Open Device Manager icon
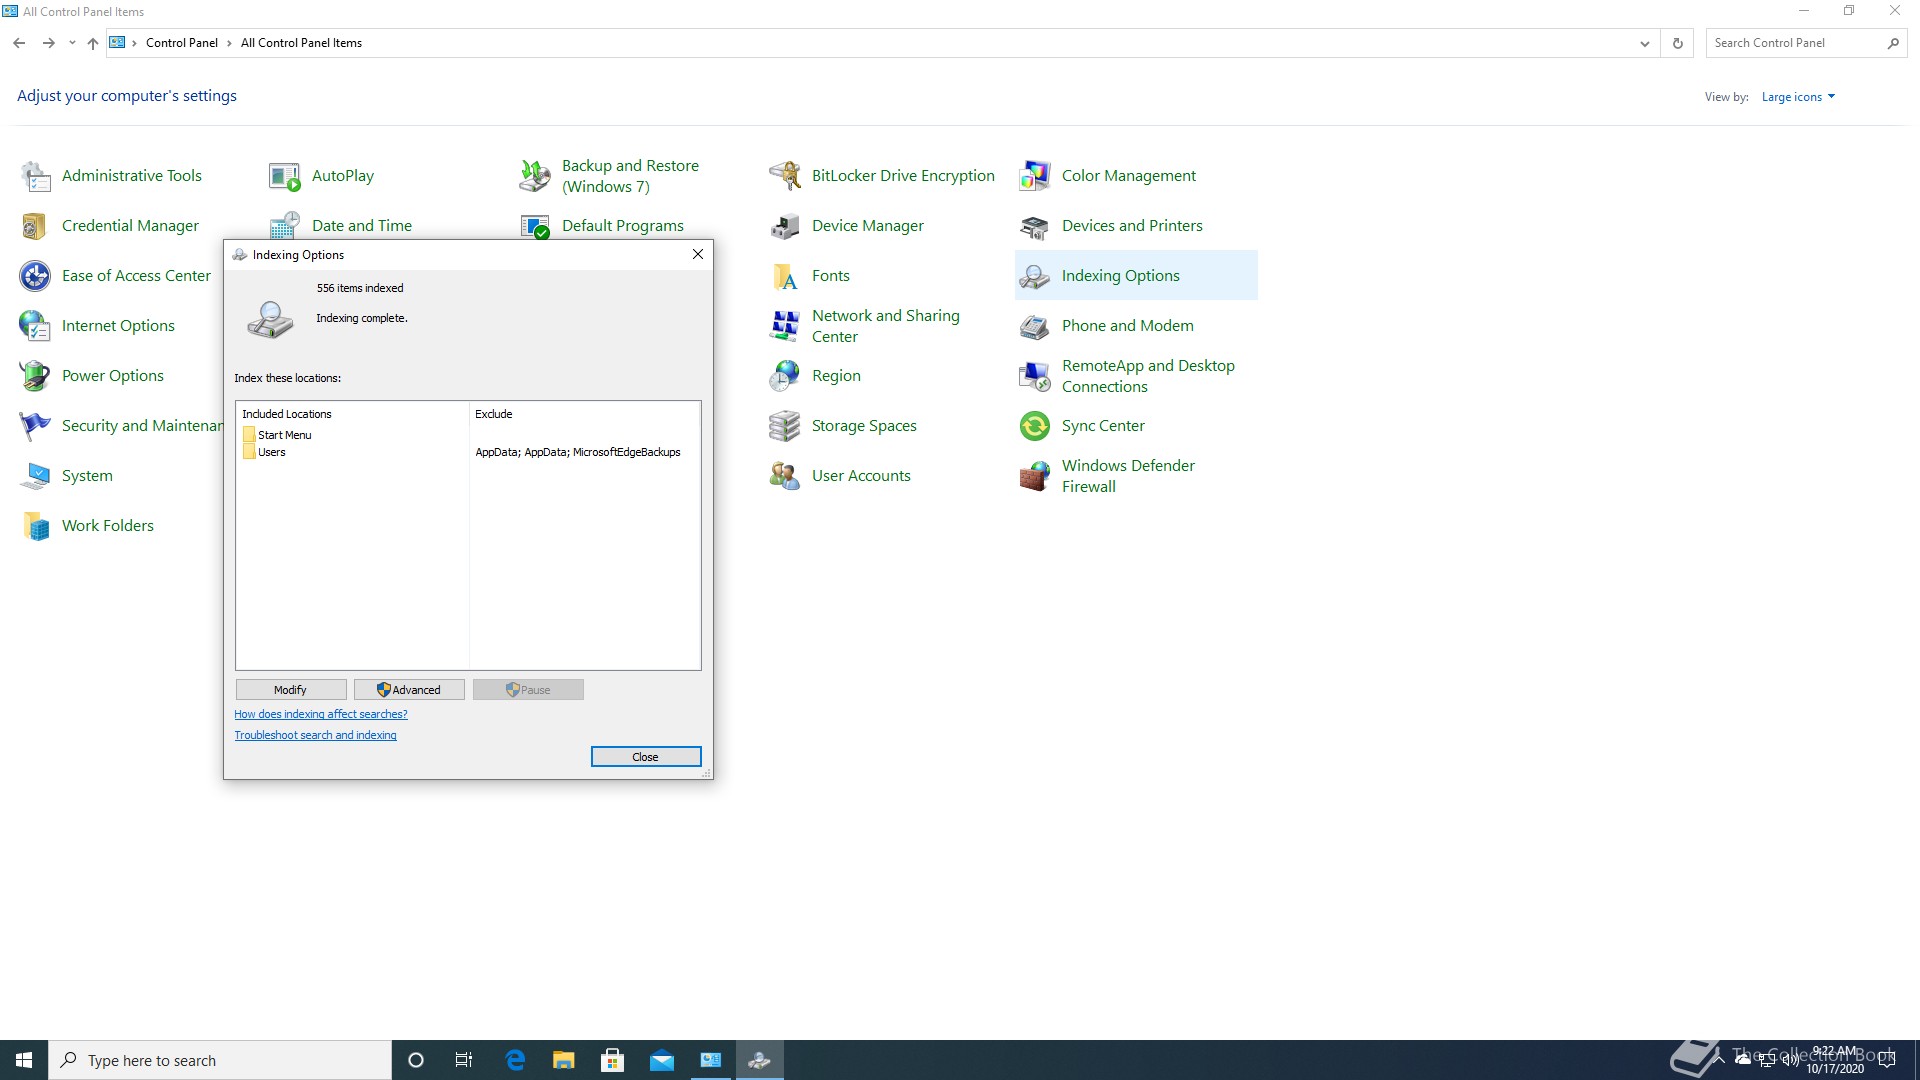1920x1080 pixels. click(785, 226)
